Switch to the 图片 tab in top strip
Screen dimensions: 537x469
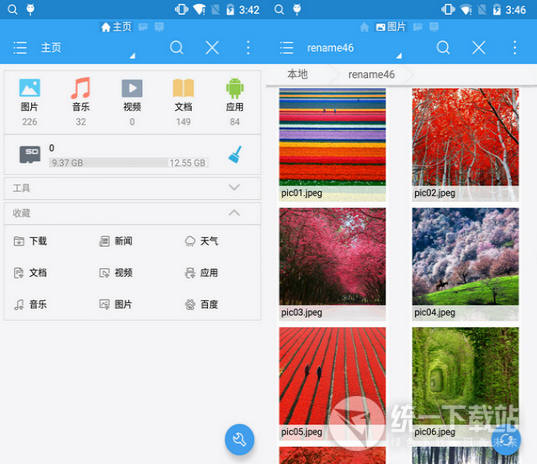tap(390, 27)
